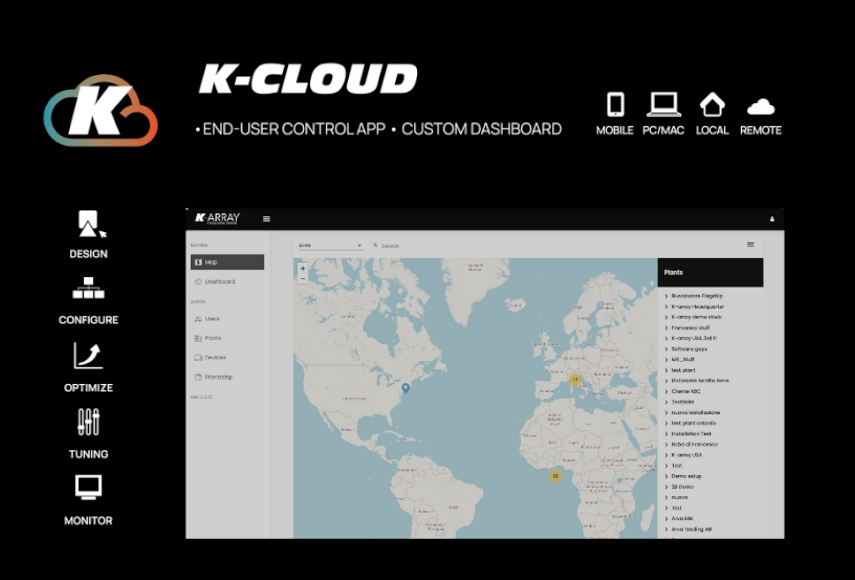Expand the test plant chevron
Viewport: 855px width, 580px height.
click(666, 370)
